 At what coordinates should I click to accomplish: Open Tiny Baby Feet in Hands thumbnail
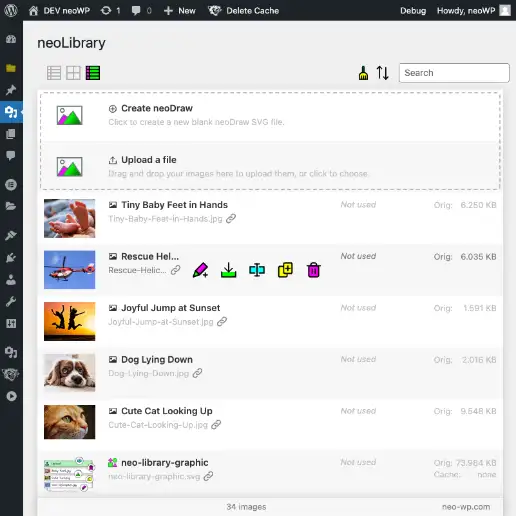(x=69, y=218)
